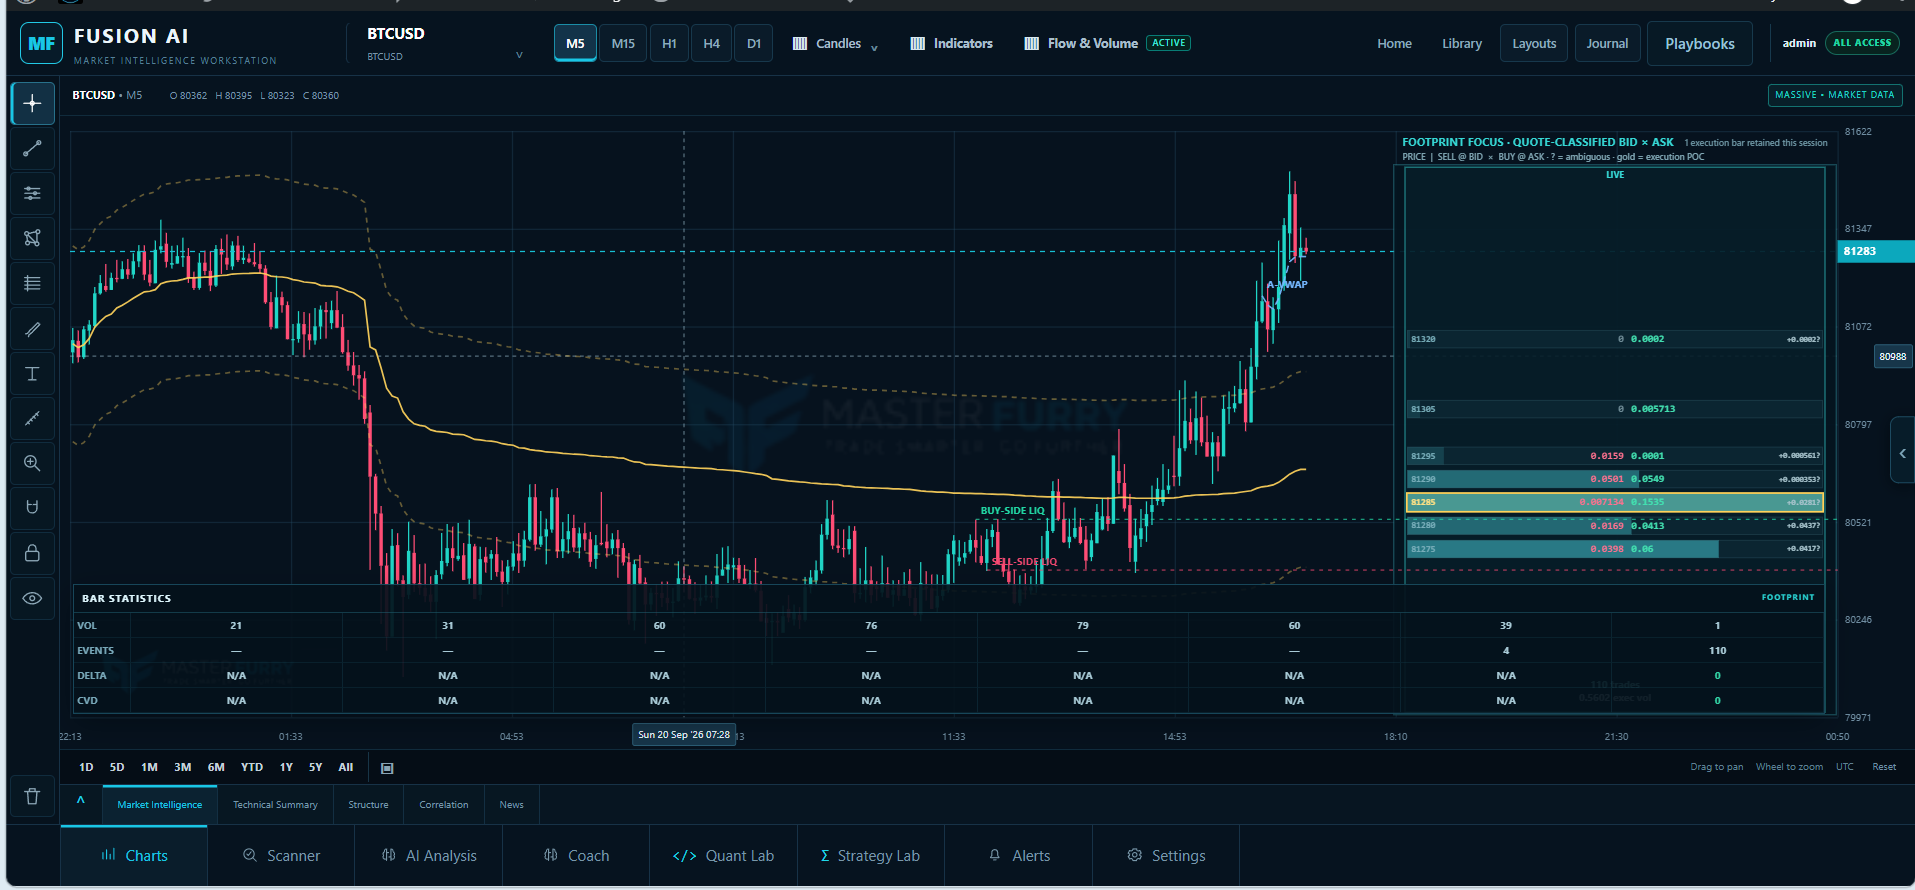The image size is (1915, 890).
Task: Set range to 5D
Action: coord(117,767)
